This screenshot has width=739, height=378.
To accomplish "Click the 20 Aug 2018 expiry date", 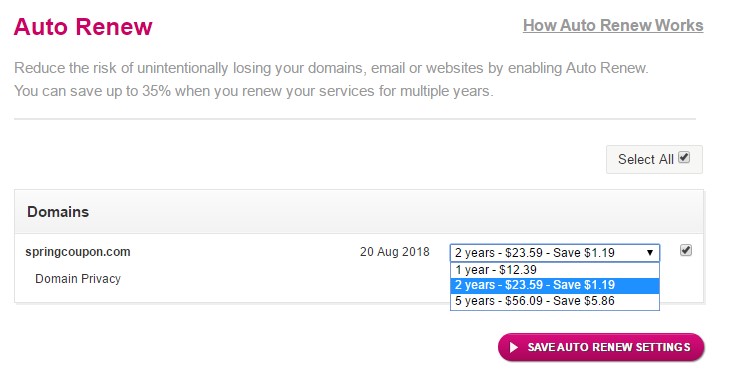I will click(x=394, y=252).
